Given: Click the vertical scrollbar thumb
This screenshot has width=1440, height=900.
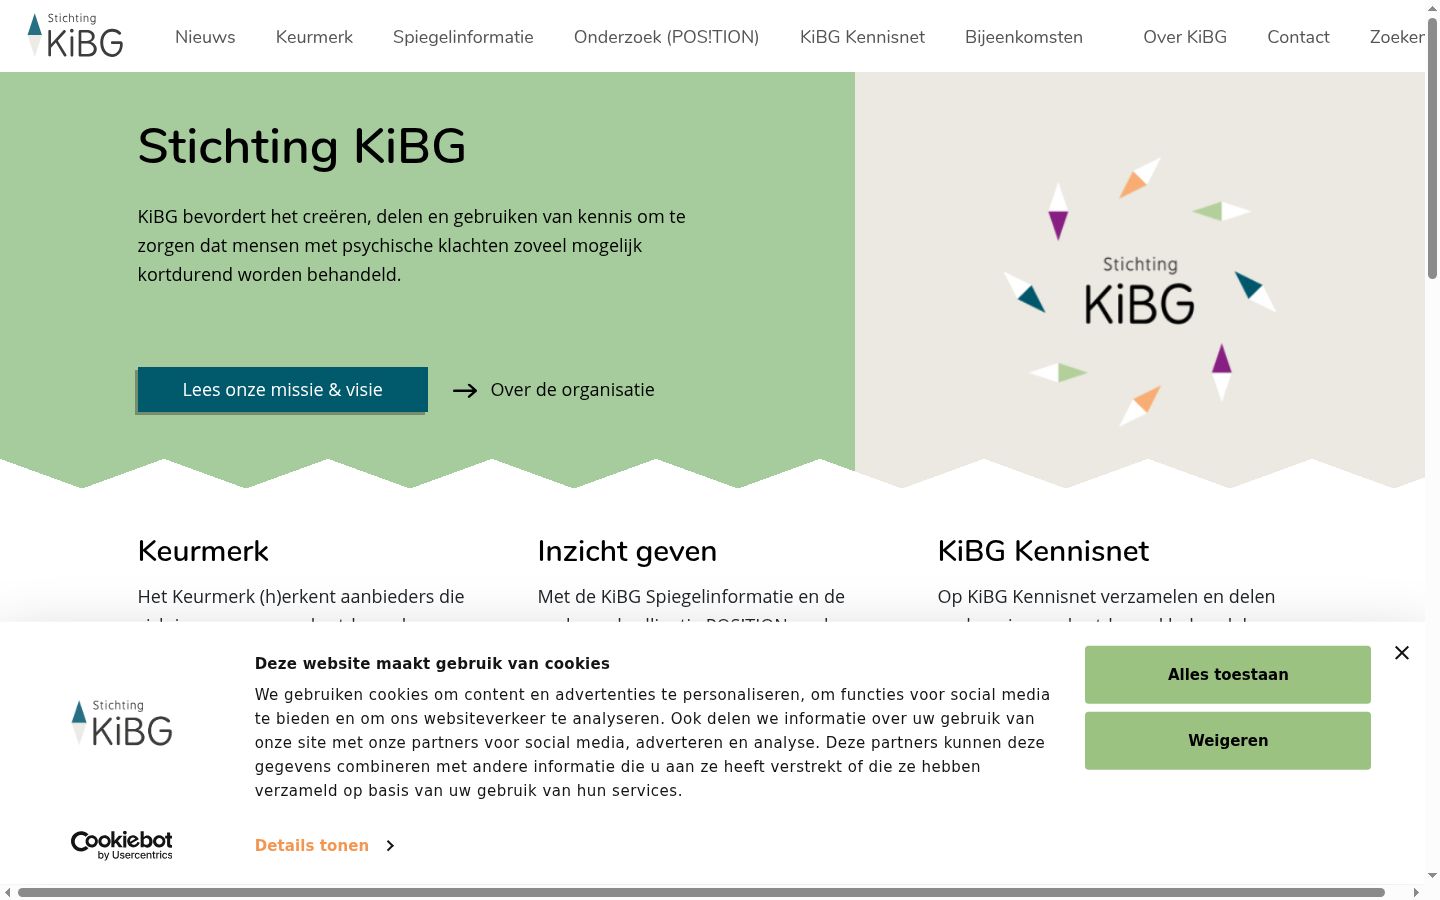Looking at the screenshot, I should [1432, 150].
